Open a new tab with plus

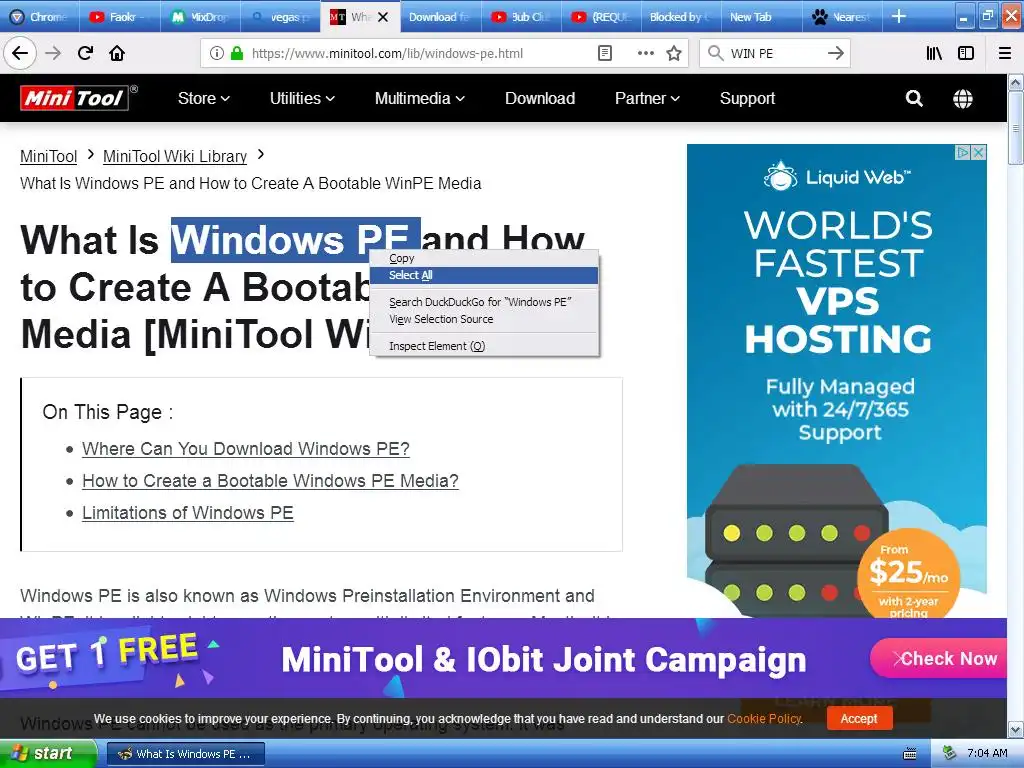pyautogui.click(x=899, y=16)
